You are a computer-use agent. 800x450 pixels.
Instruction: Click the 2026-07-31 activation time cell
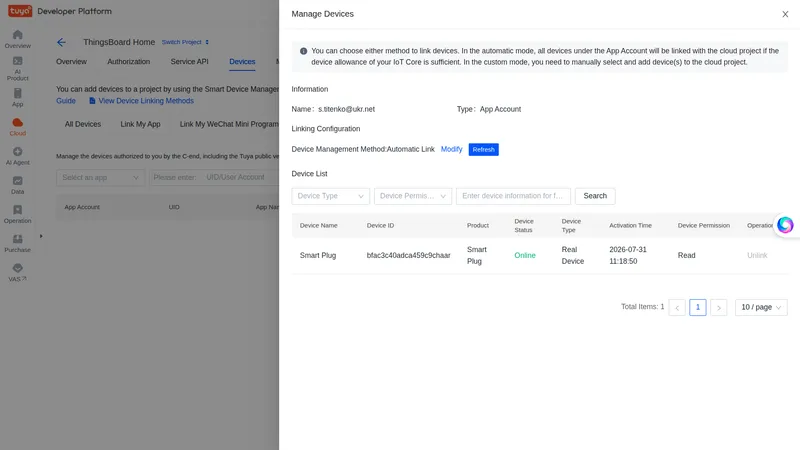click(628, 255)
